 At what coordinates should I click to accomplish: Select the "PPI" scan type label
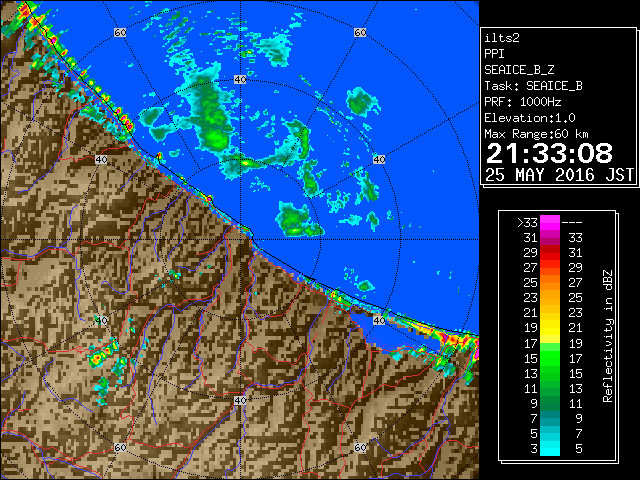[x=494, y=54]
